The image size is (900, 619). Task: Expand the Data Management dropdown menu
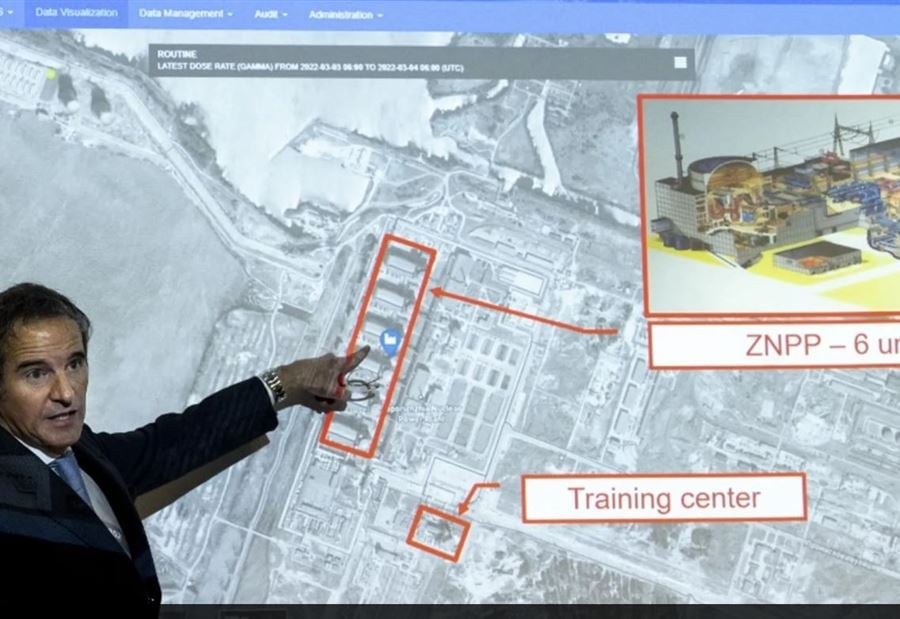(185, 14)
